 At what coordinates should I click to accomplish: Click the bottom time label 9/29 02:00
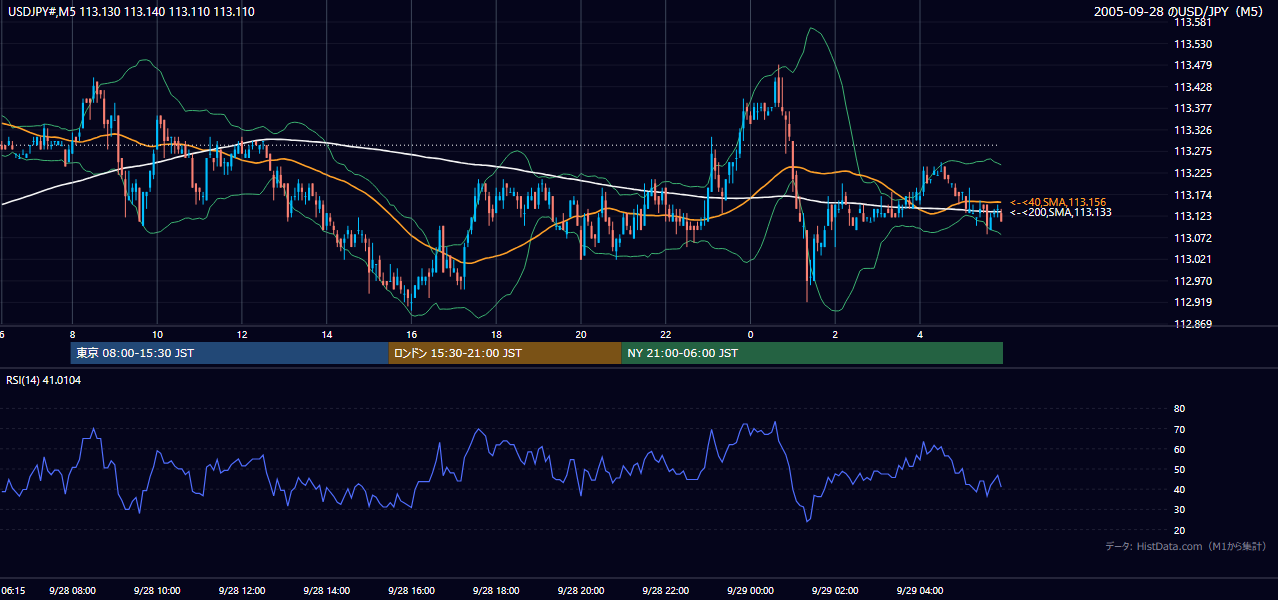[x=836, y=591]
